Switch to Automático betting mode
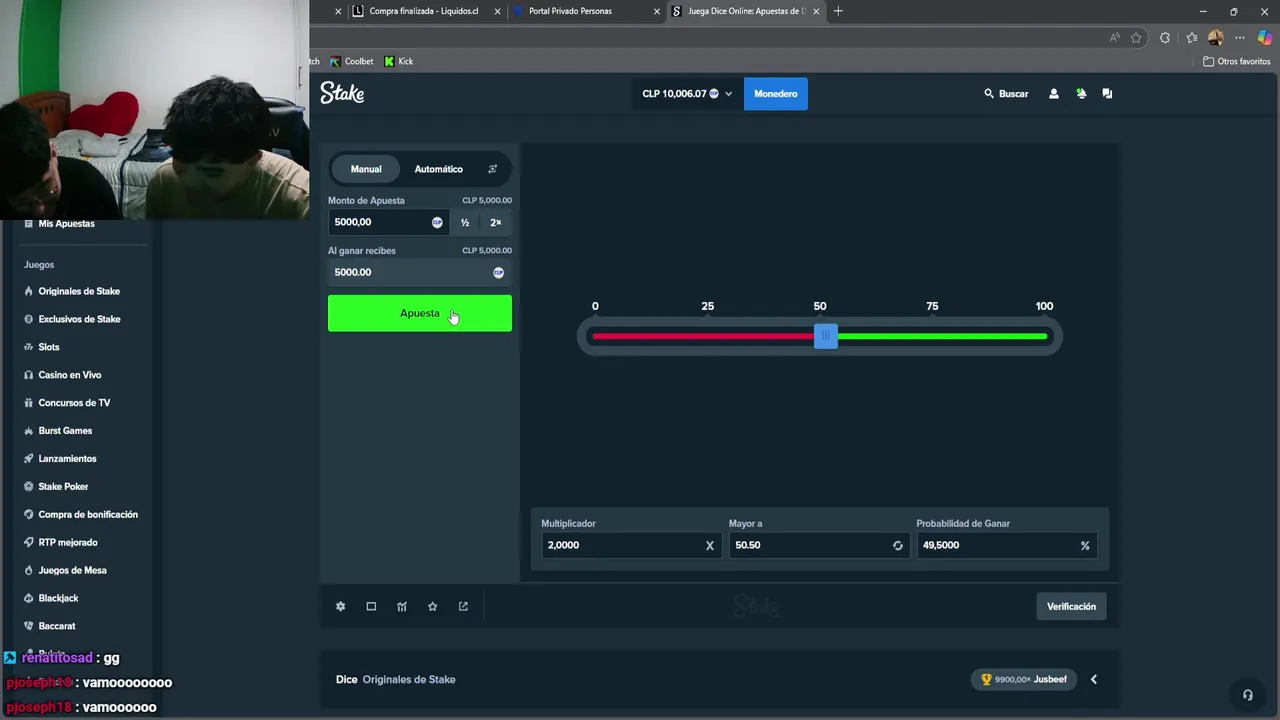This screenshot has width=1280, height=720. (439, 169)
